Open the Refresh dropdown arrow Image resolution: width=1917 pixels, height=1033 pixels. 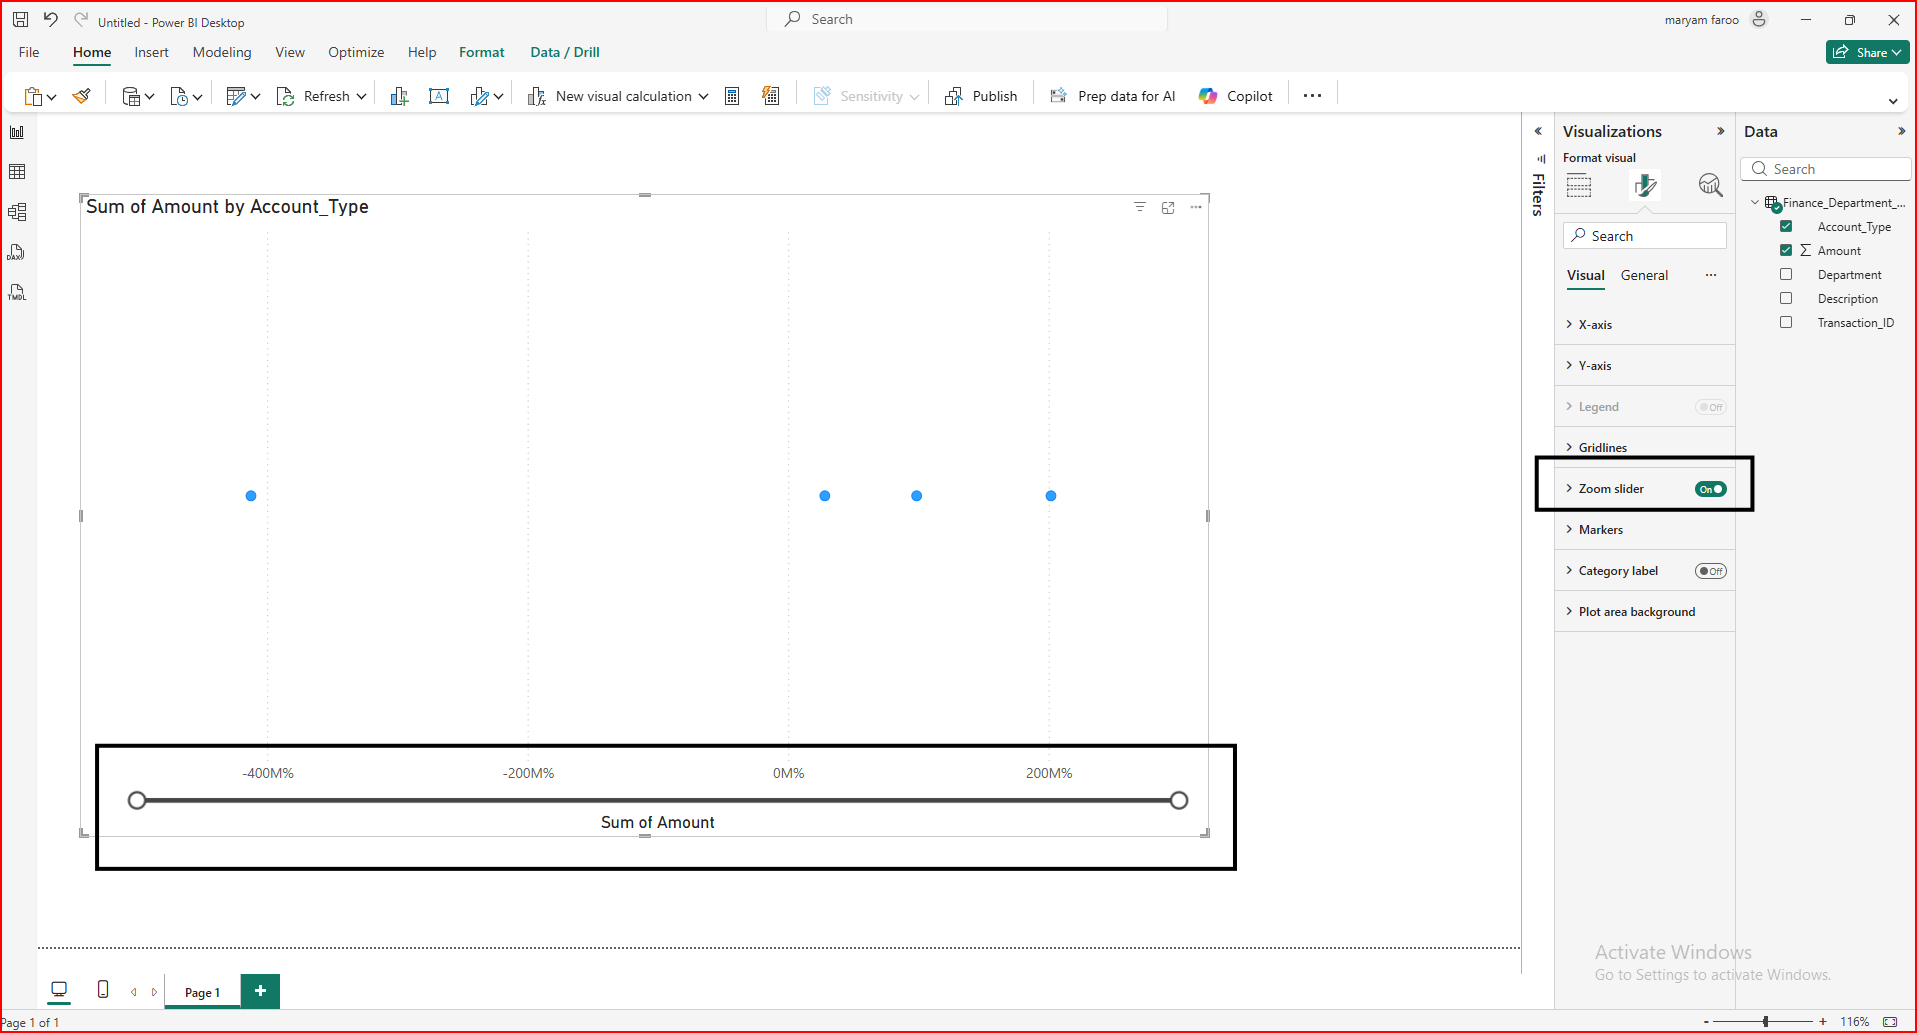362,97
